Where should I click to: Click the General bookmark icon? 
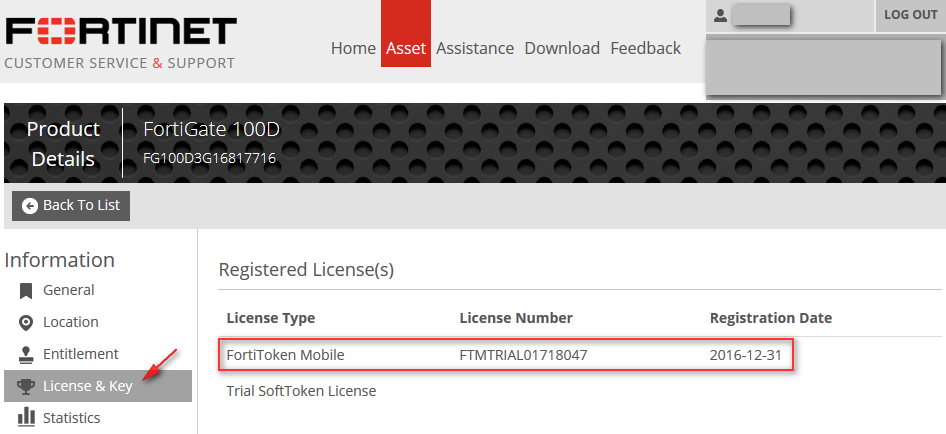(x=25, y=291)
